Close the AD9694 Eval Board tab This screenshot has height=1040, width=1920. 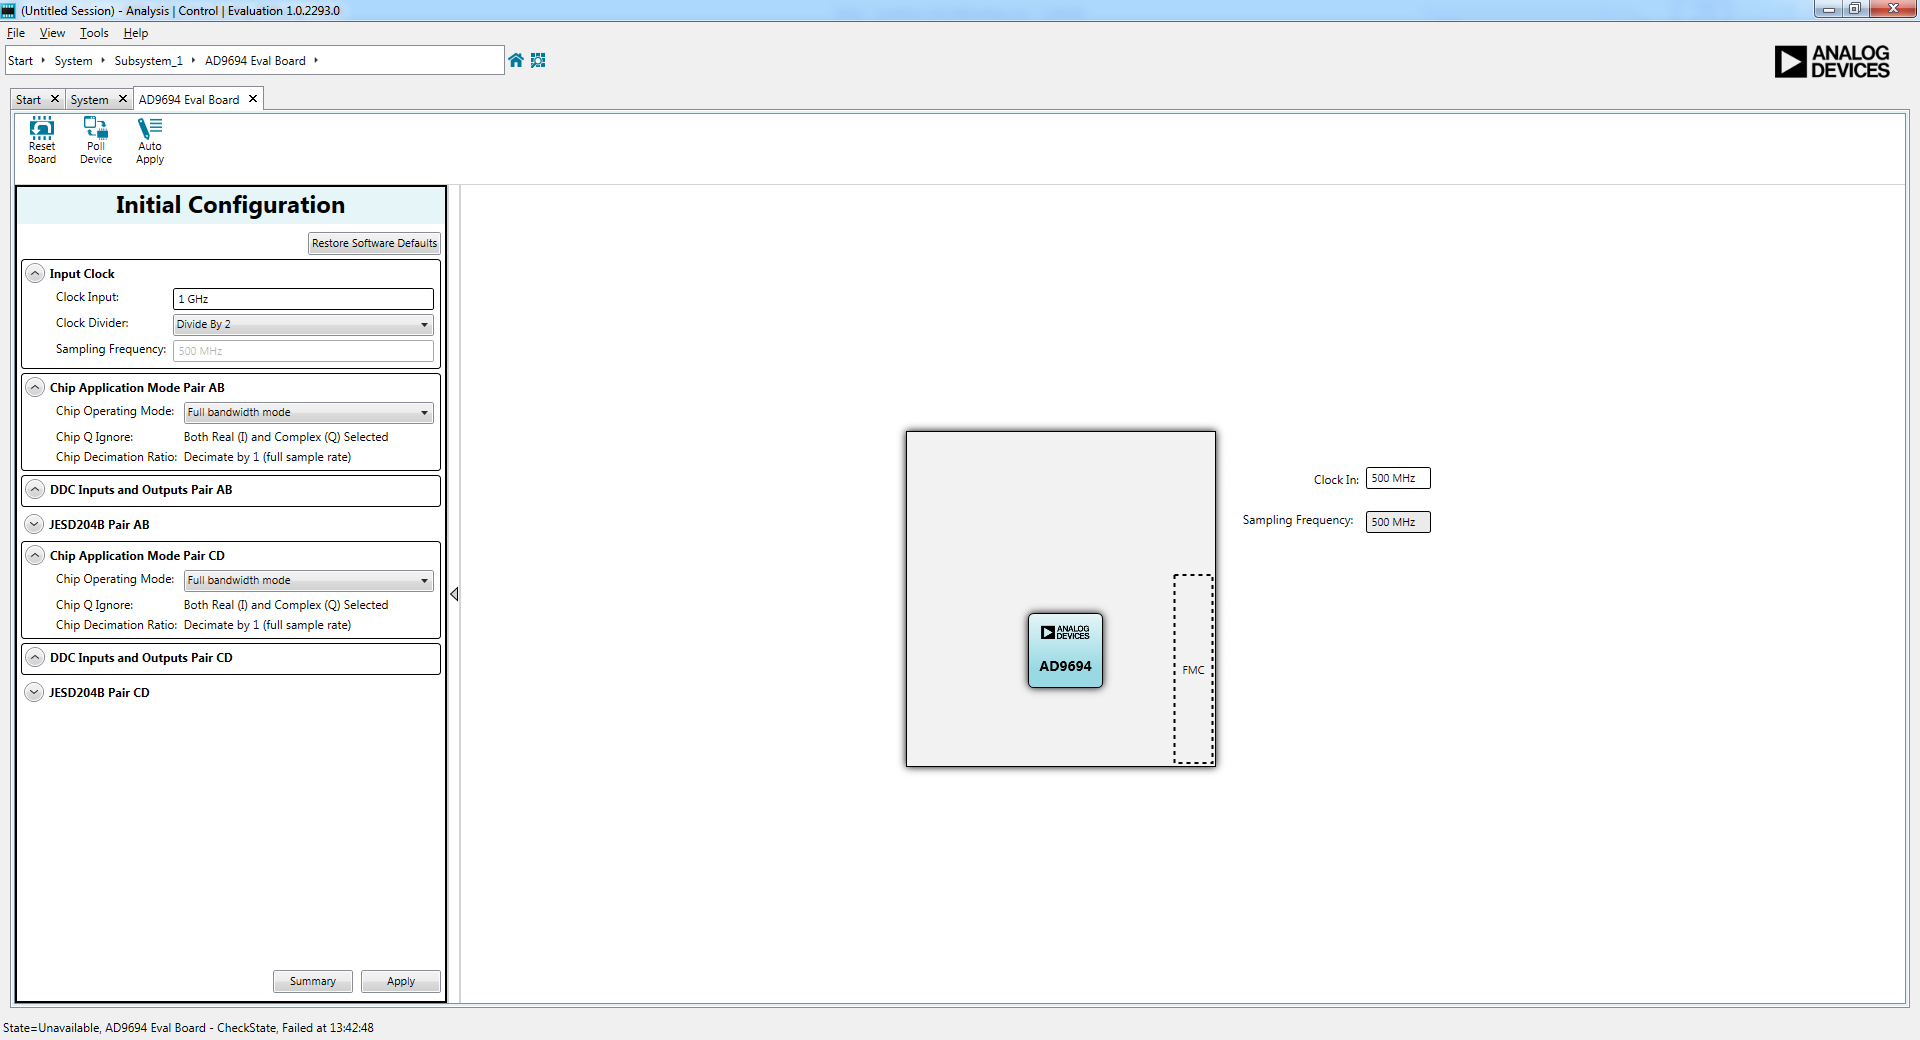[253, 99]
